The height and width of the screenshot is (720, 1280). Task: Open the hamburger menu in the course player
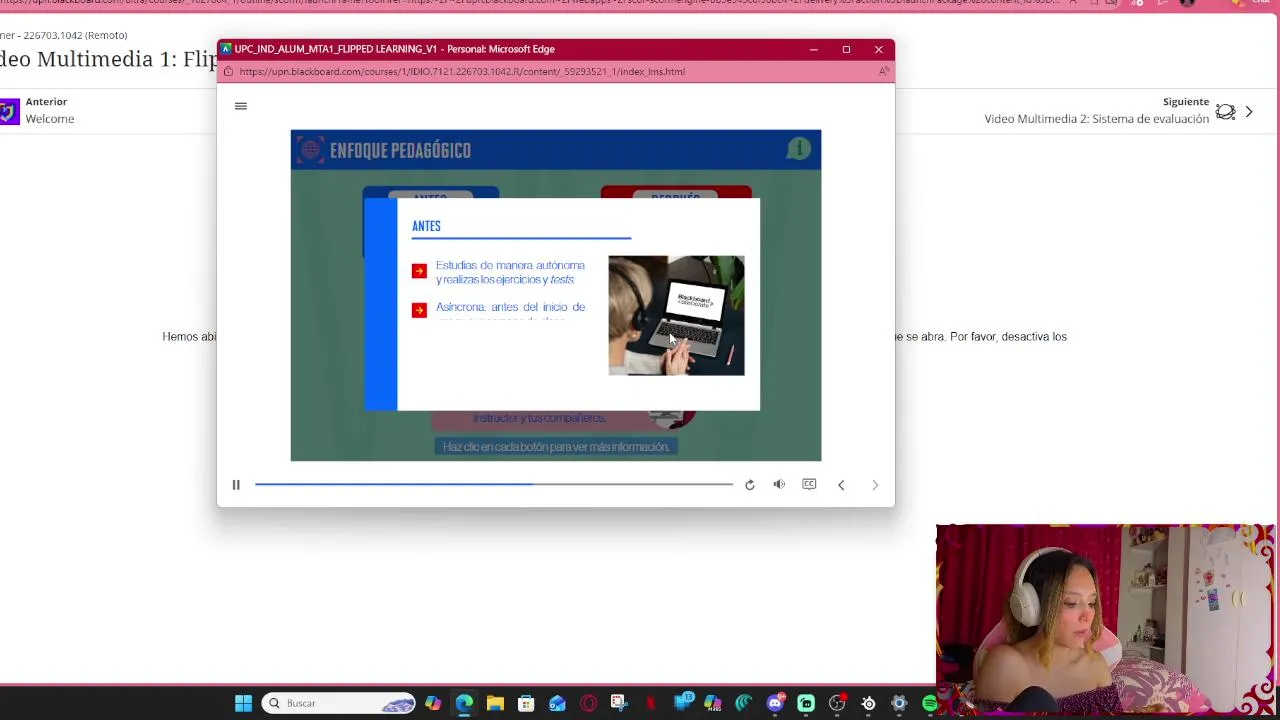[240, 106]
